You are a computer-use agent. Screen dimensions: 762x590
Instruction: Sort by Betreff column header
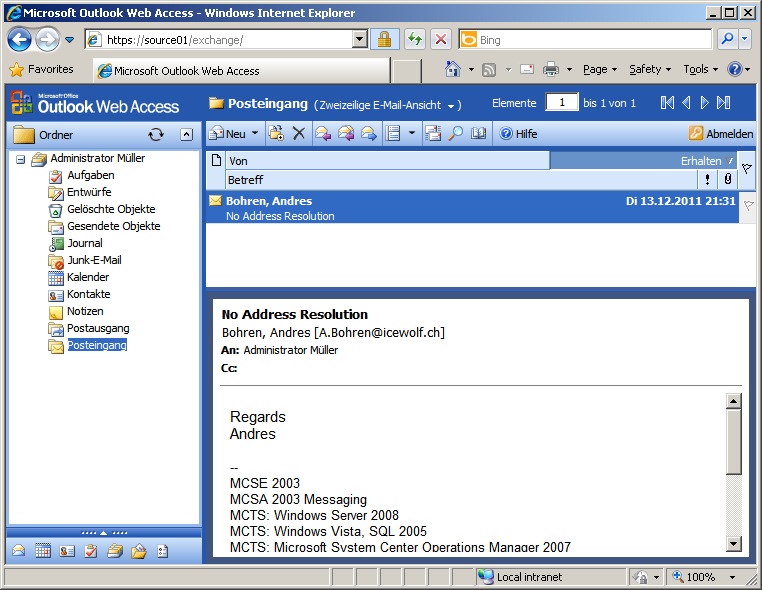[x=461, y=180]
